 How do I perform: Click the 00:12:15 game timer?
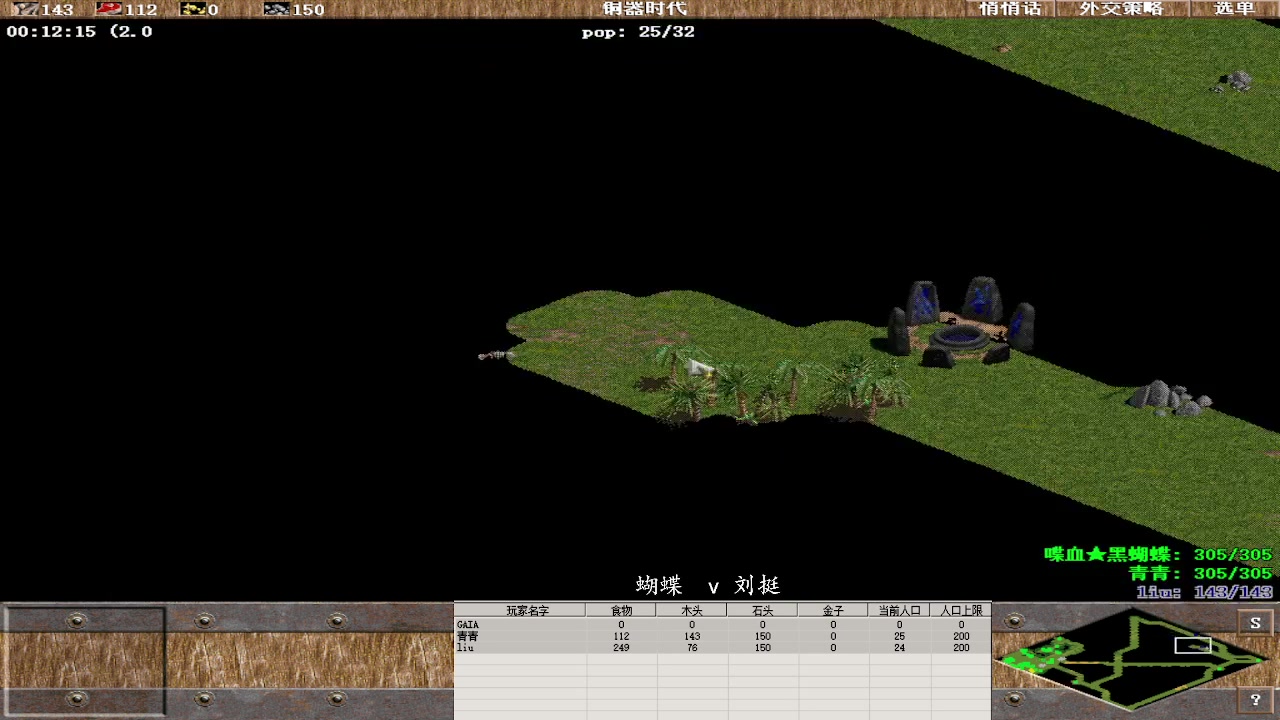coord(51,31)
